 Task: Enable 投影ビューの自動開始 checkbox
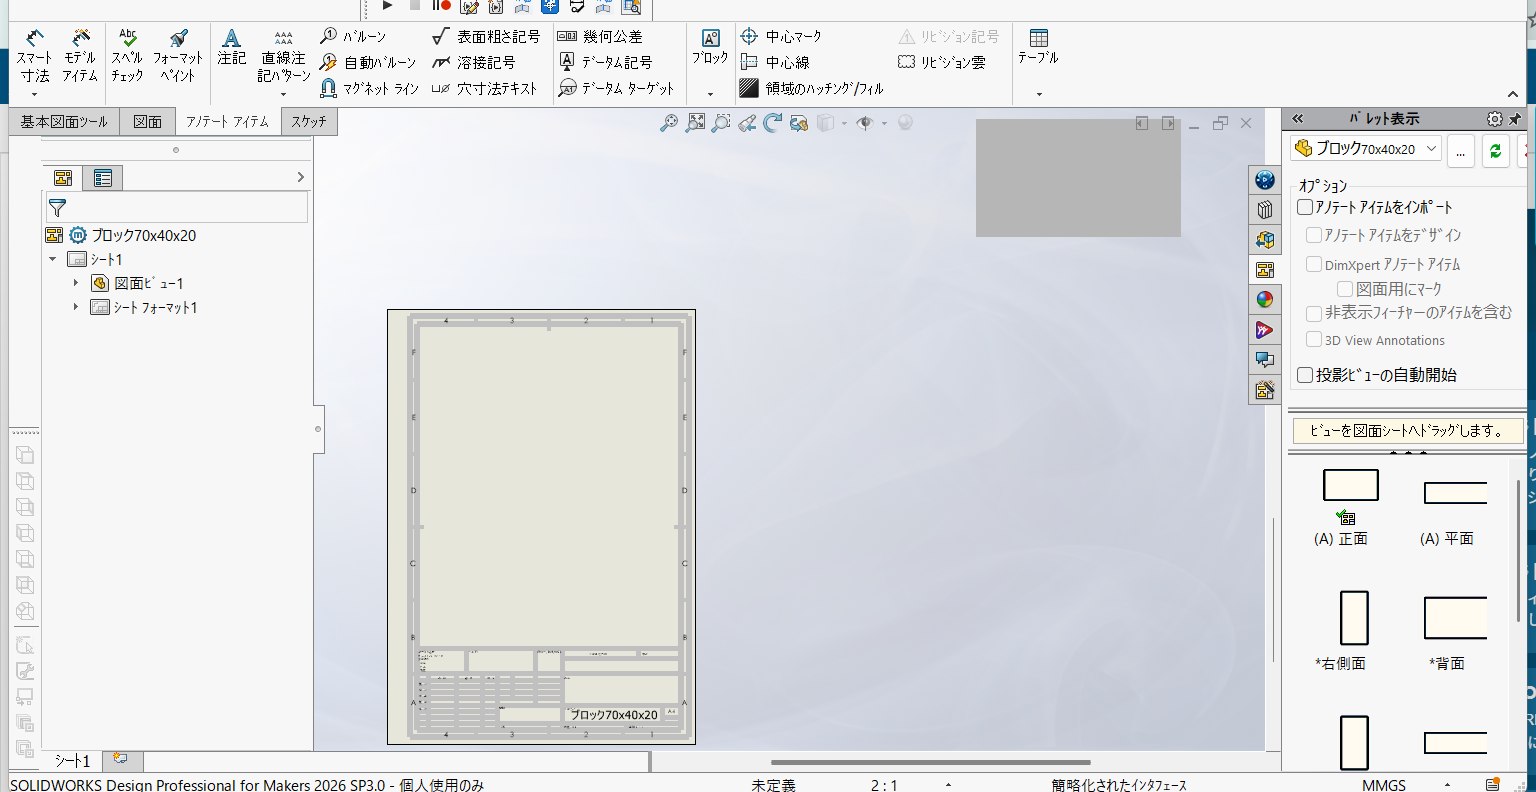[1305, 375]
